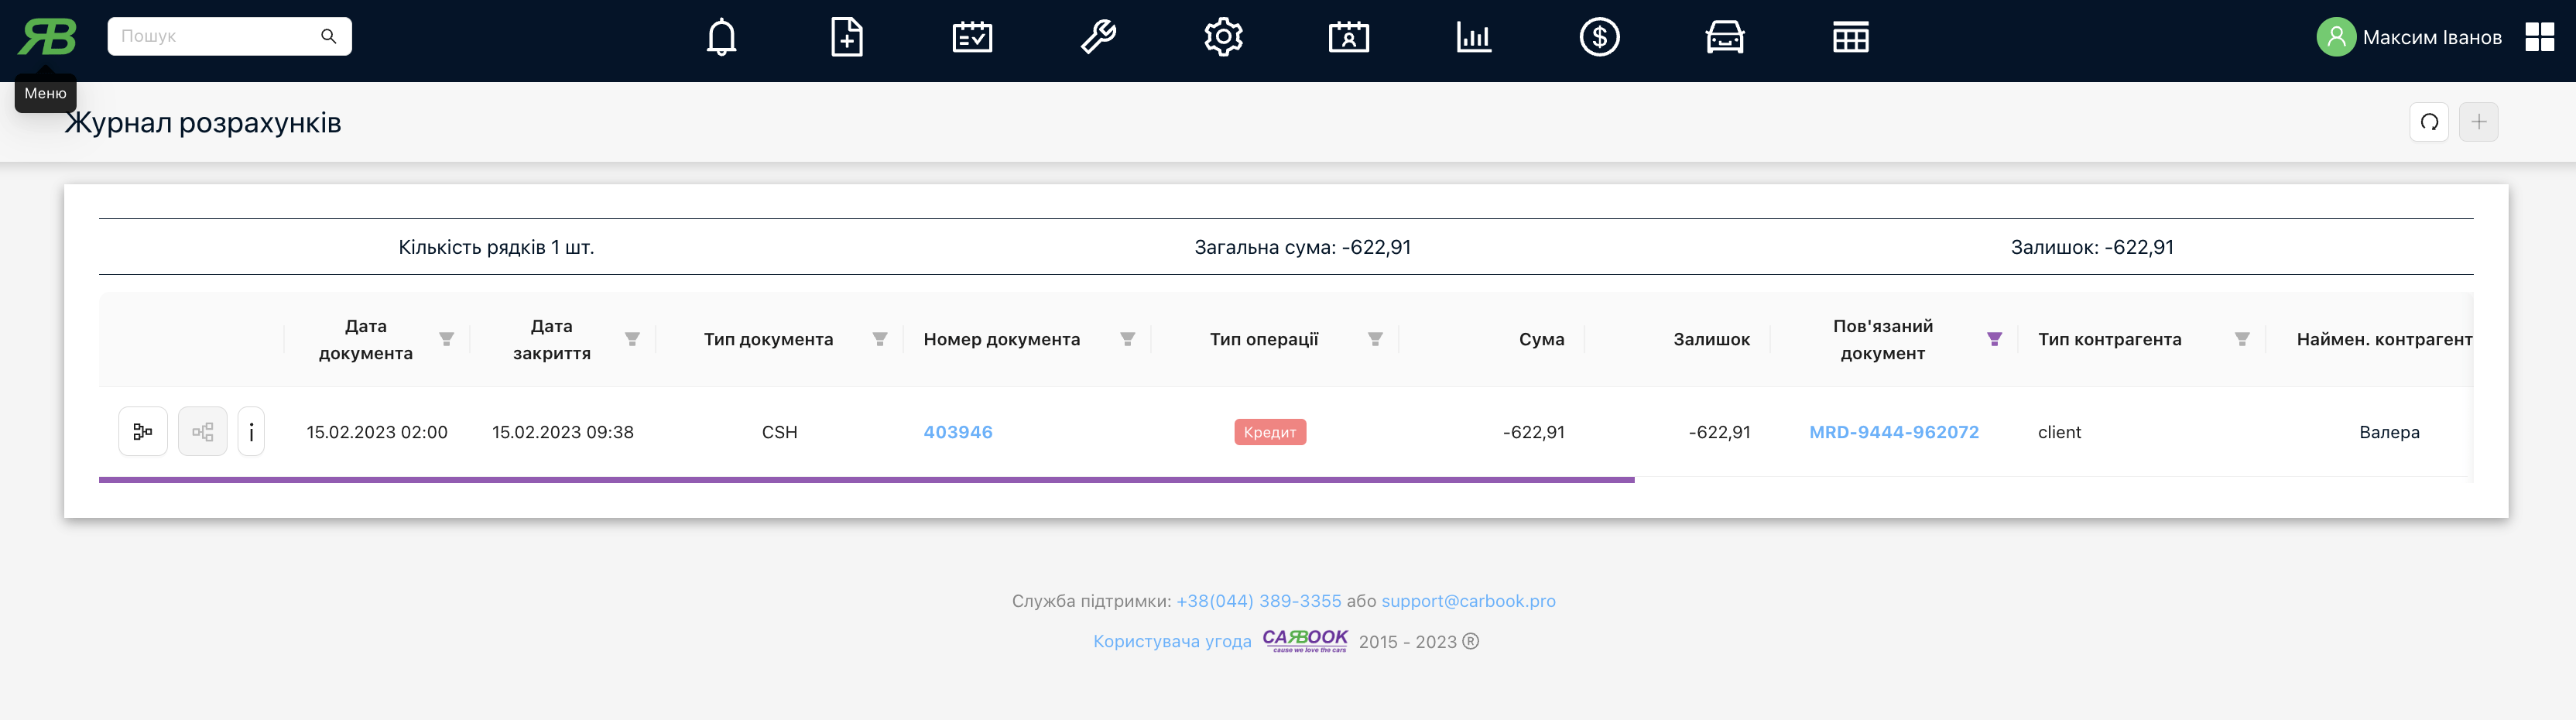The image size is (2576, 720).
Task: Open filter for Тип документа column
Action: (x=880, y=340)
